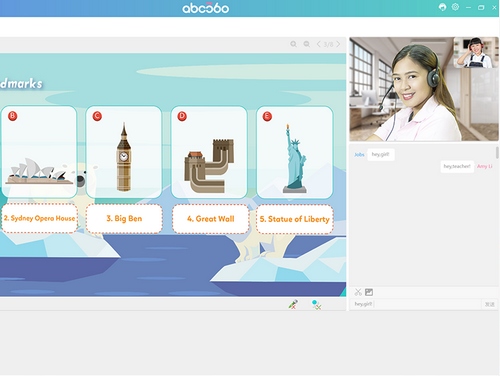Screen dimensions: 500x376
Task: Click the scissors screenshot icon
Action: pyautogui.click(x=358, y=292)
